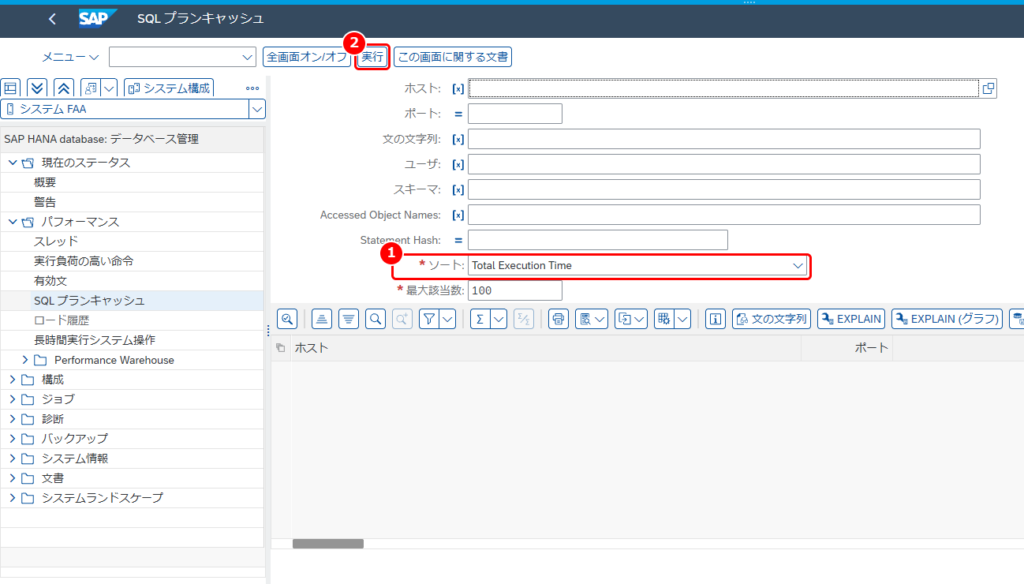Image resolution: width=1024 pixels, height=584 pixels.
Task: Open the layout options dropdown arrow
Action: pyautogui.click(x=682, y=319)
